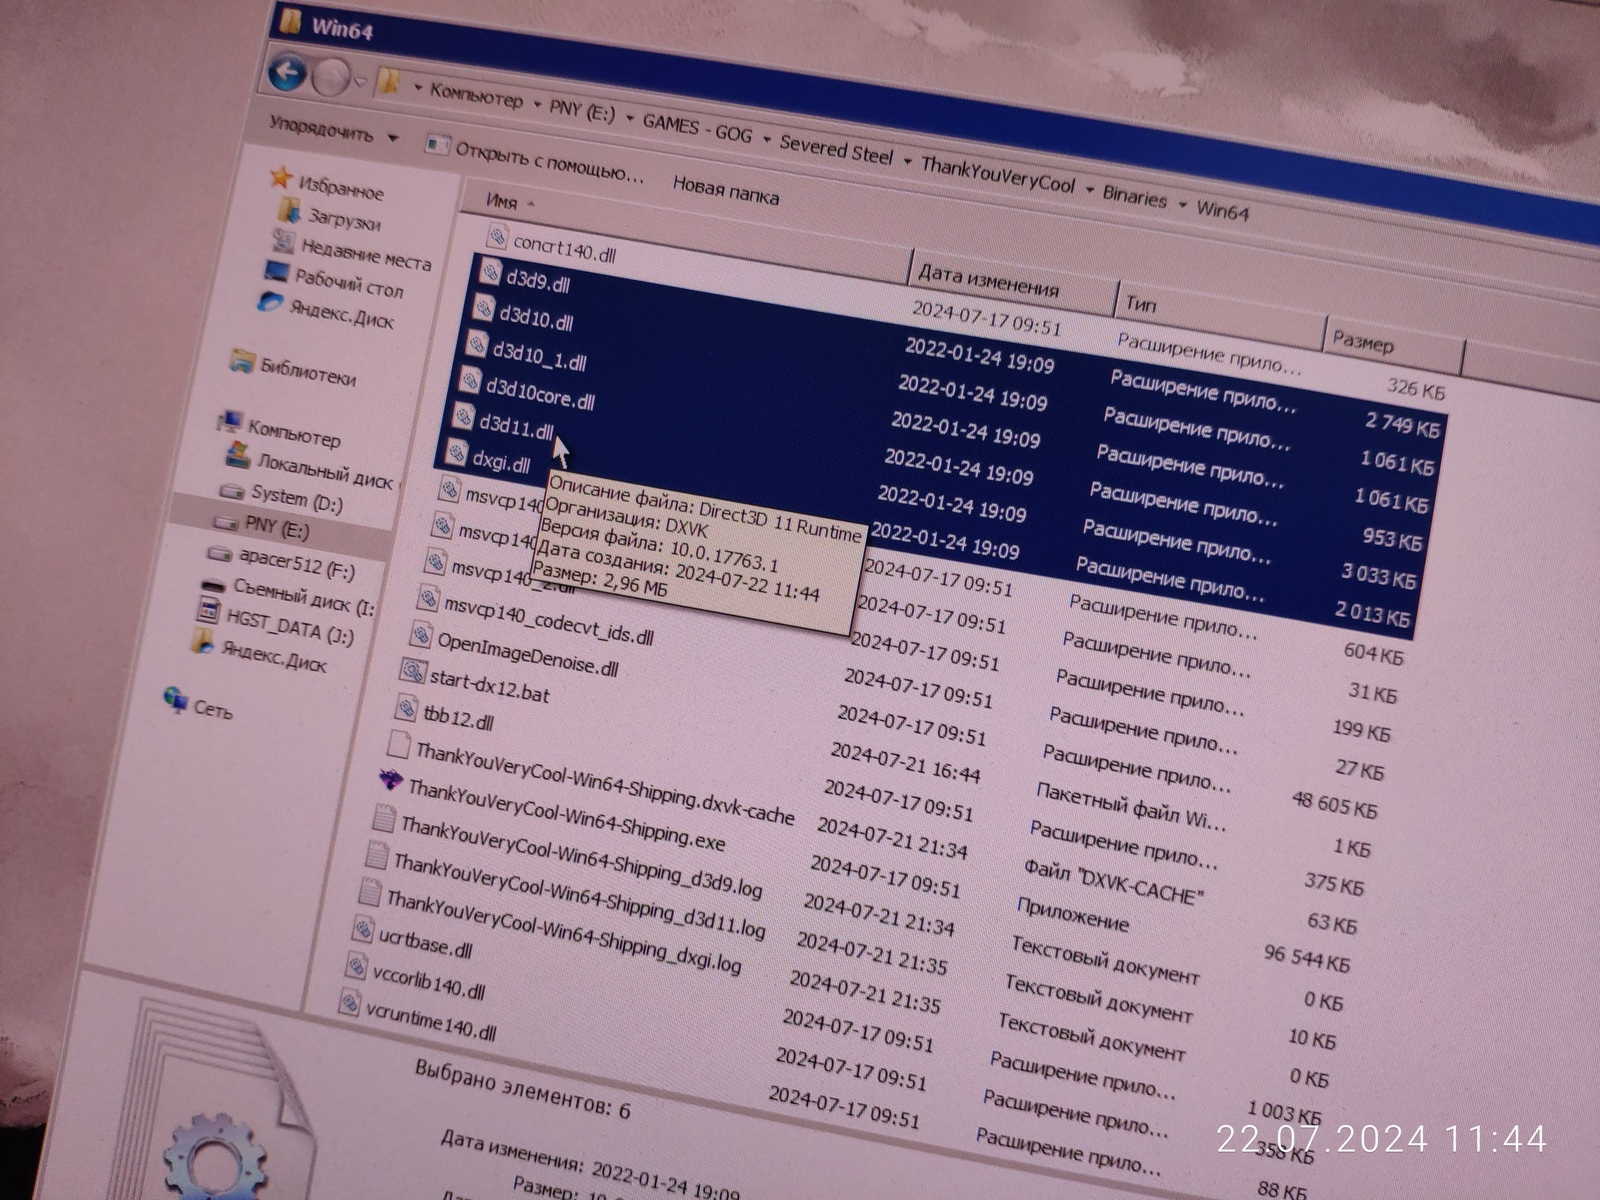Click the start-dx12.bat batch file icon

click(413, 670)
